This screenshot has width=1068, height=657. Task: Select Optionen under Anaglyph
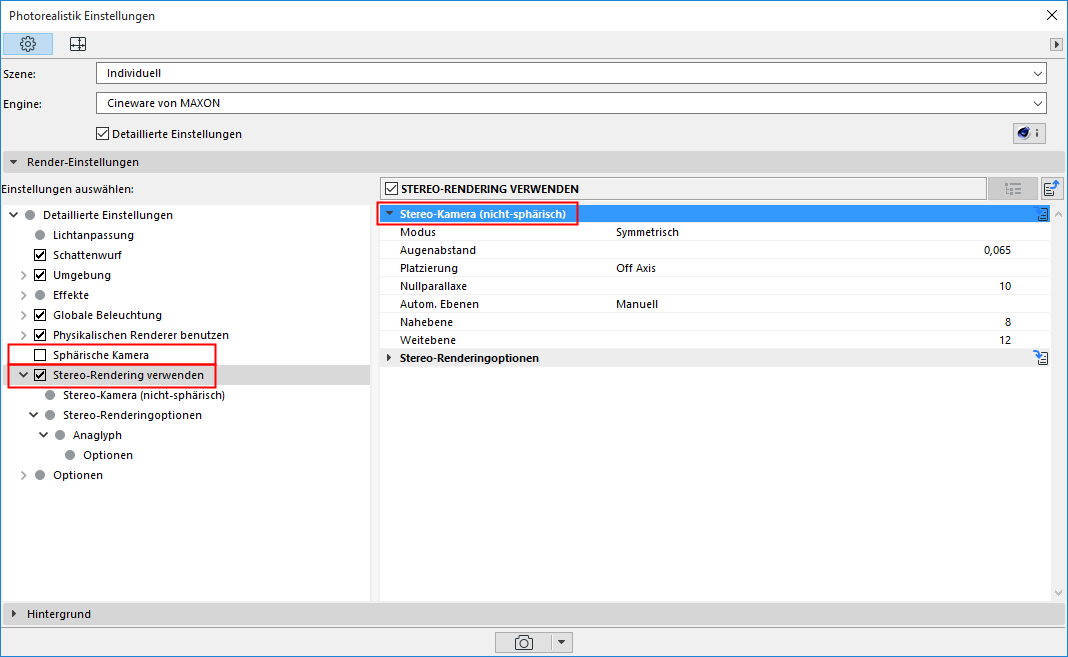point(108,455)
